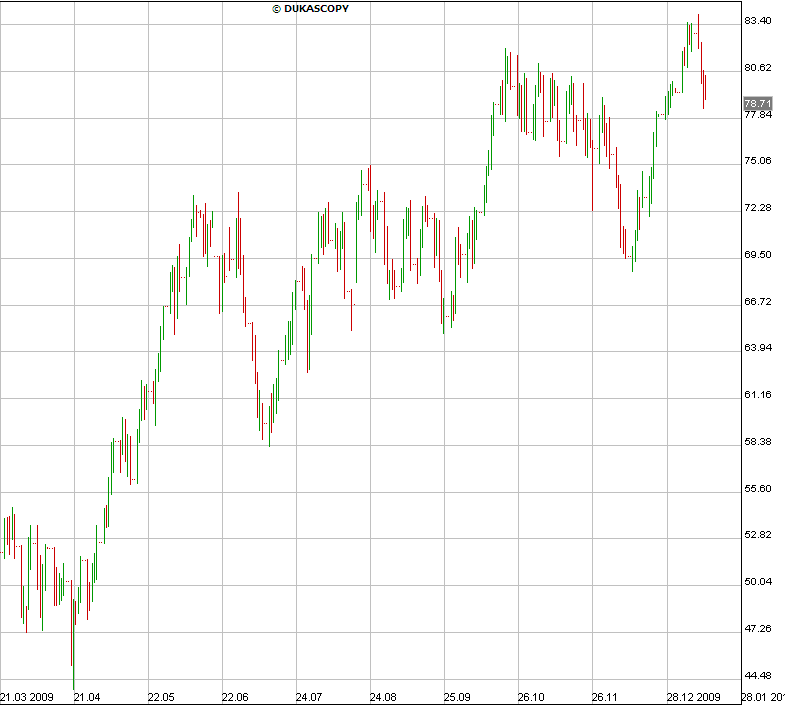
Task: Click the 25.09 date label
Action: 457,697
